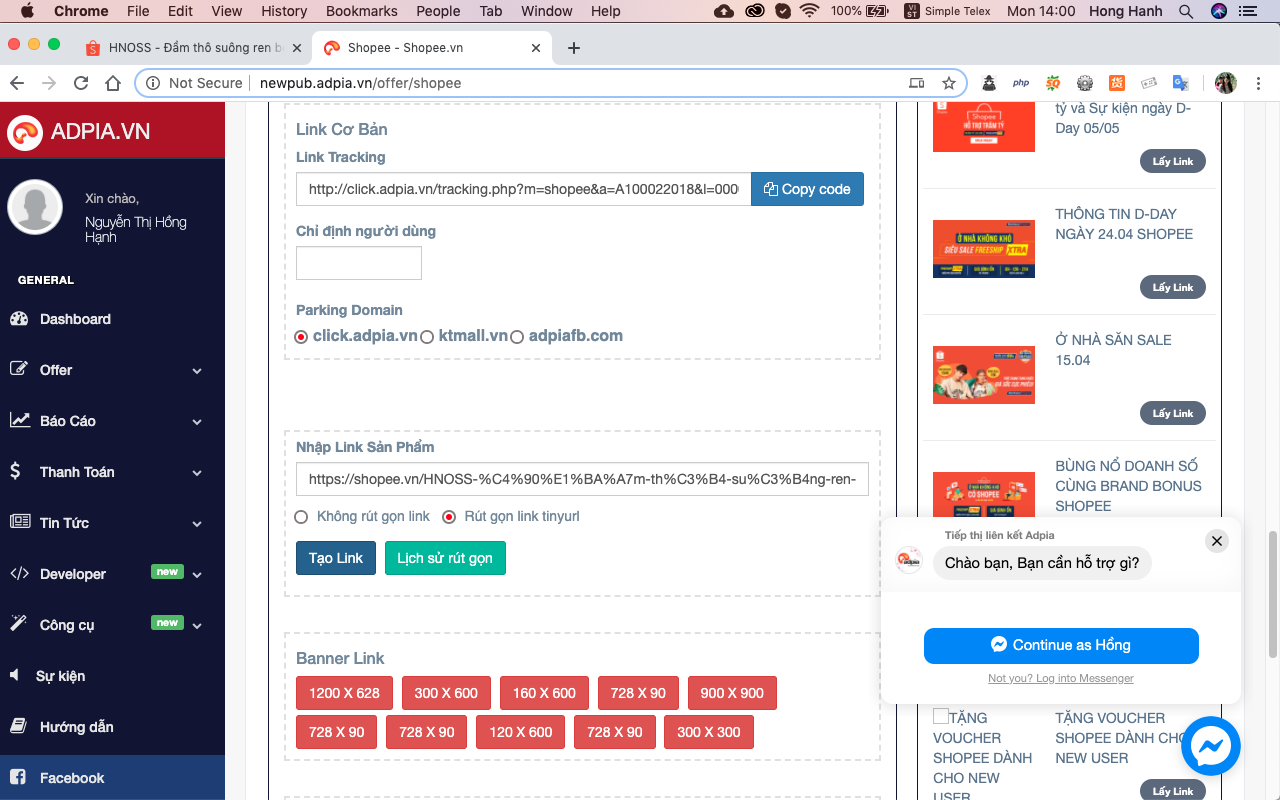Select the 300 X 300 banner

[709, 732]
